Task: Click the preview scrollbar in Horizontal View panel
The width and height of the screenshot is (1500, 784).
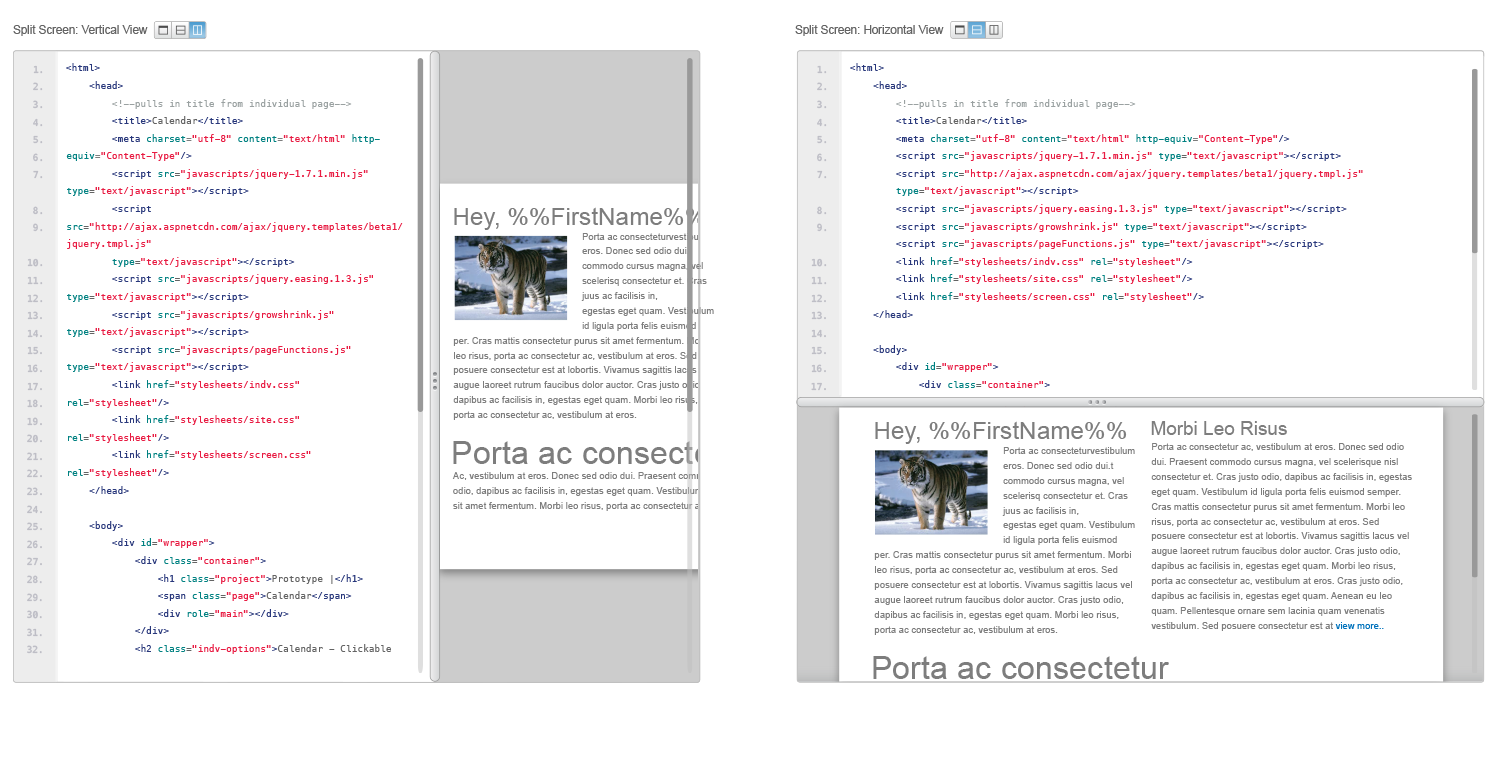Action: 1474,495
